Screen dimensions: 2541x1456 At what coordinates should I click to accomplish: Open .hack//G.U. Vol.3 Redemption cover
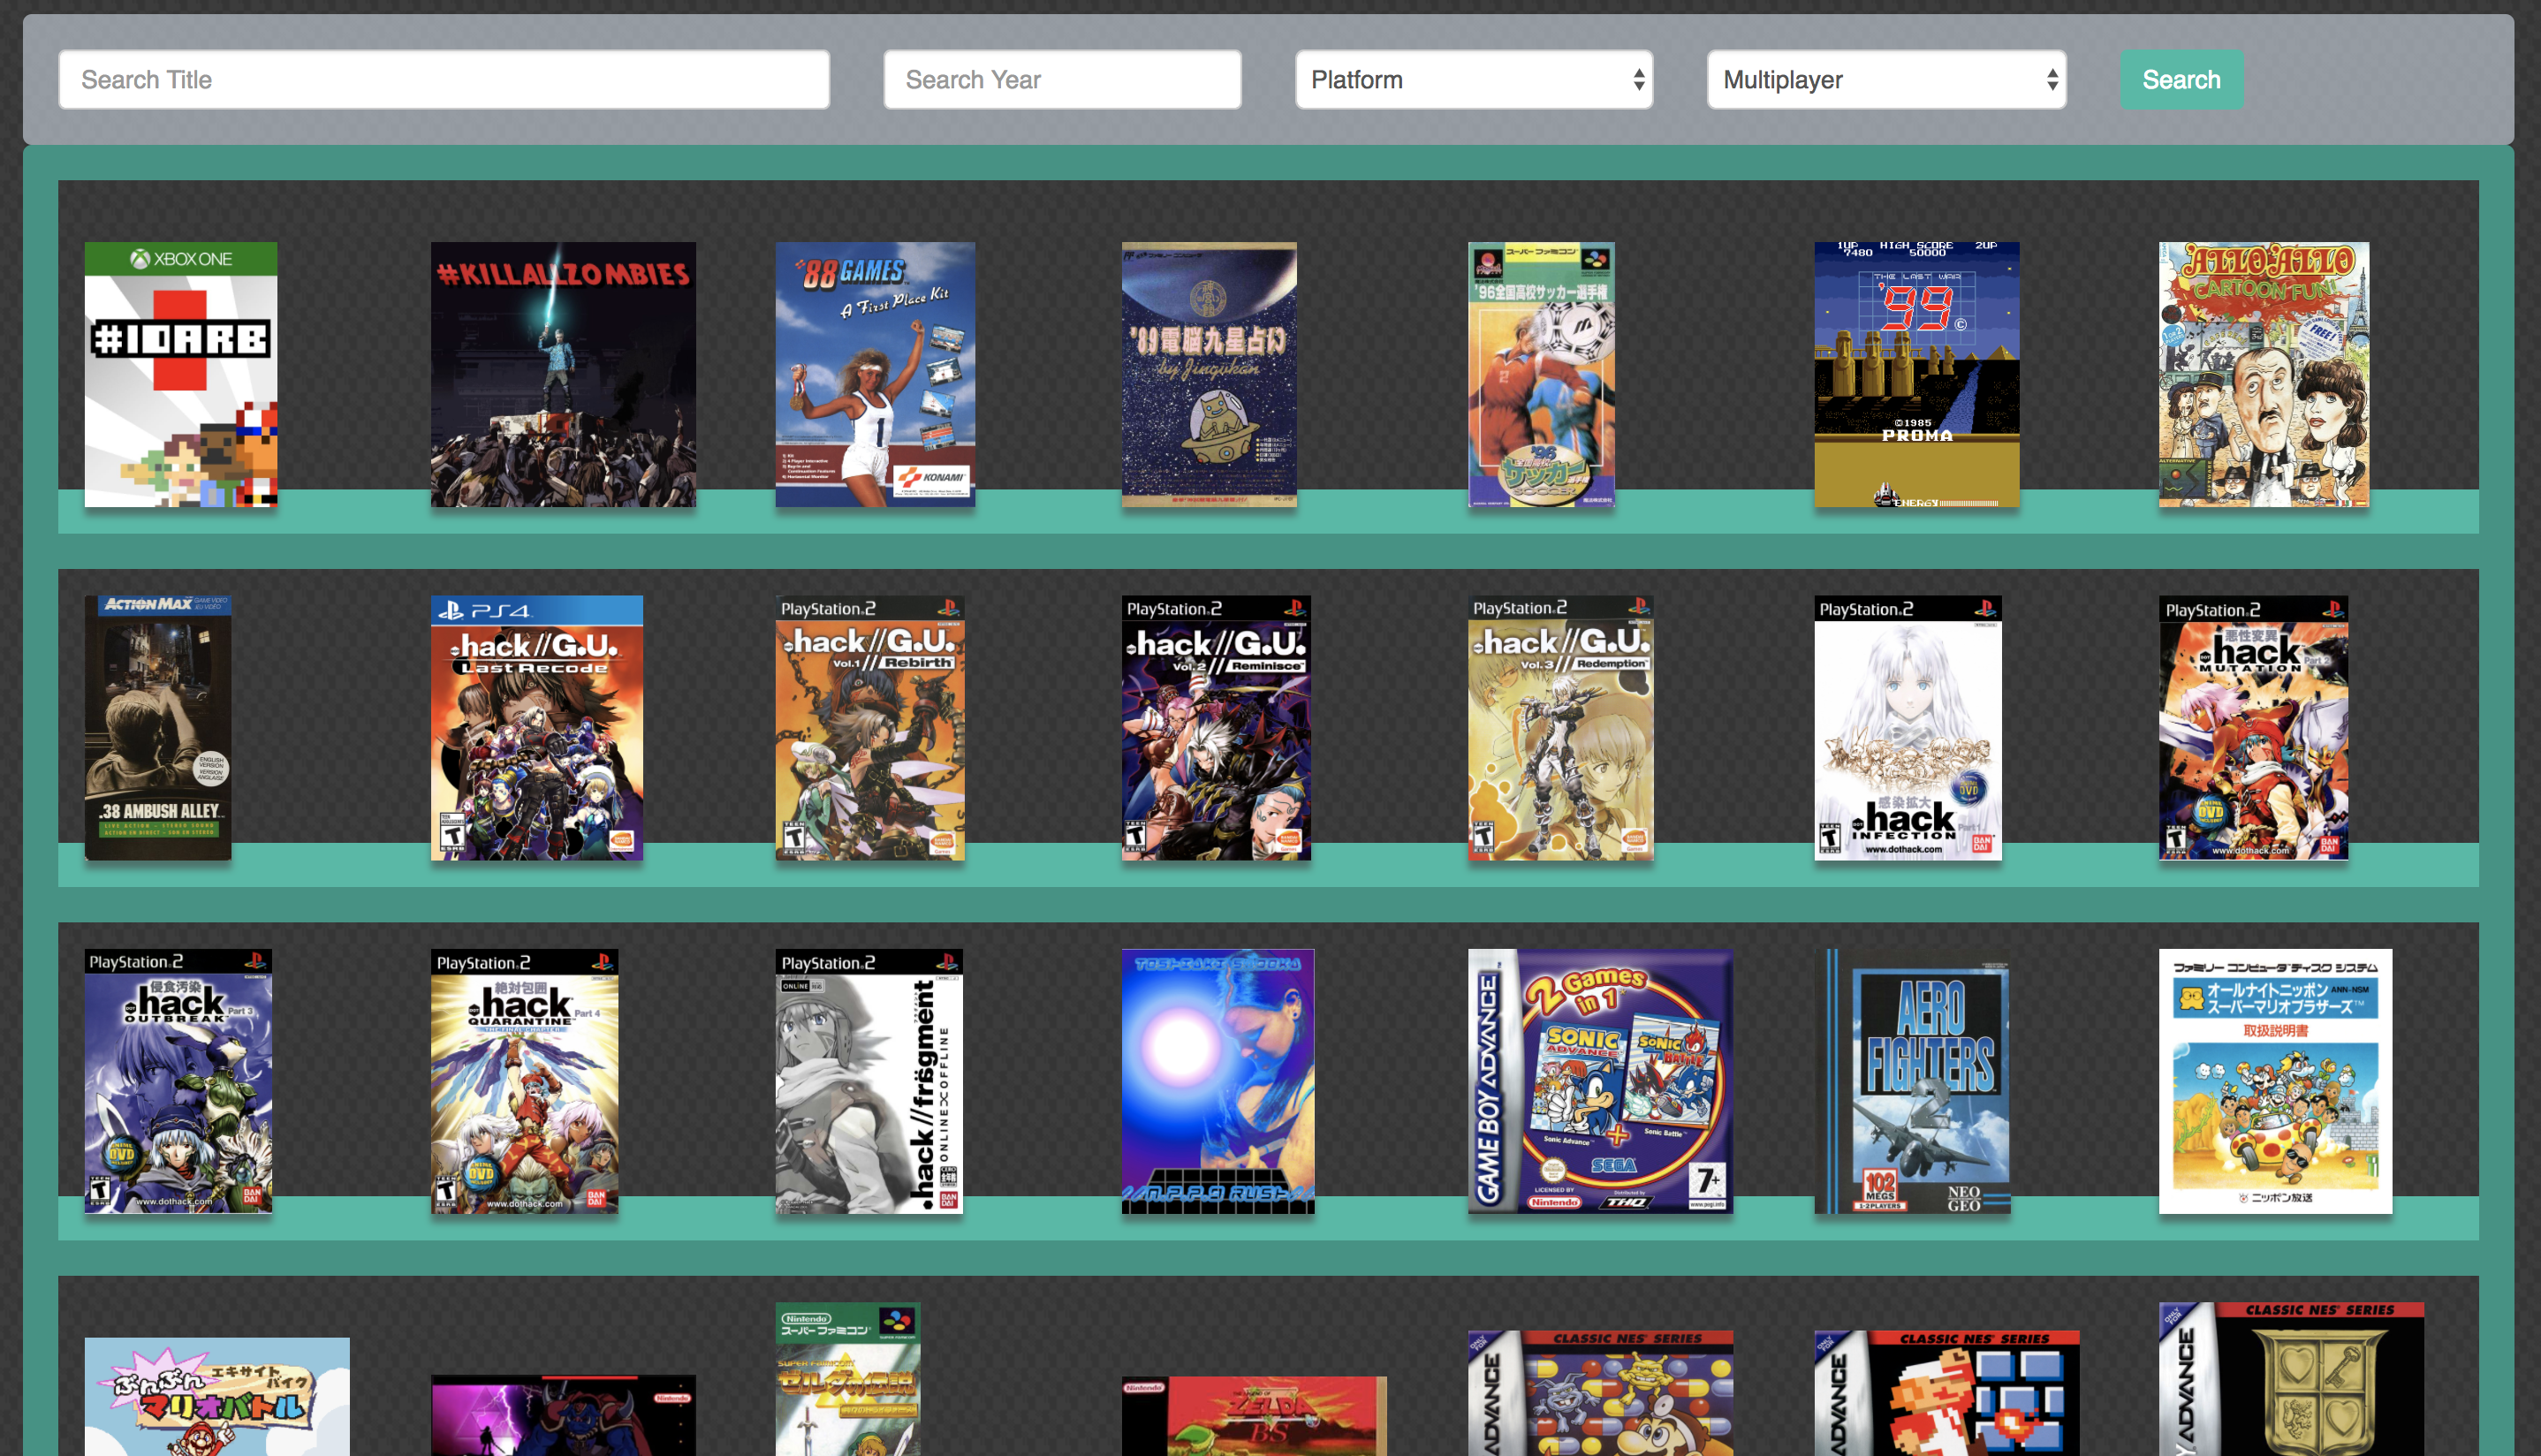pos(1560,728)
